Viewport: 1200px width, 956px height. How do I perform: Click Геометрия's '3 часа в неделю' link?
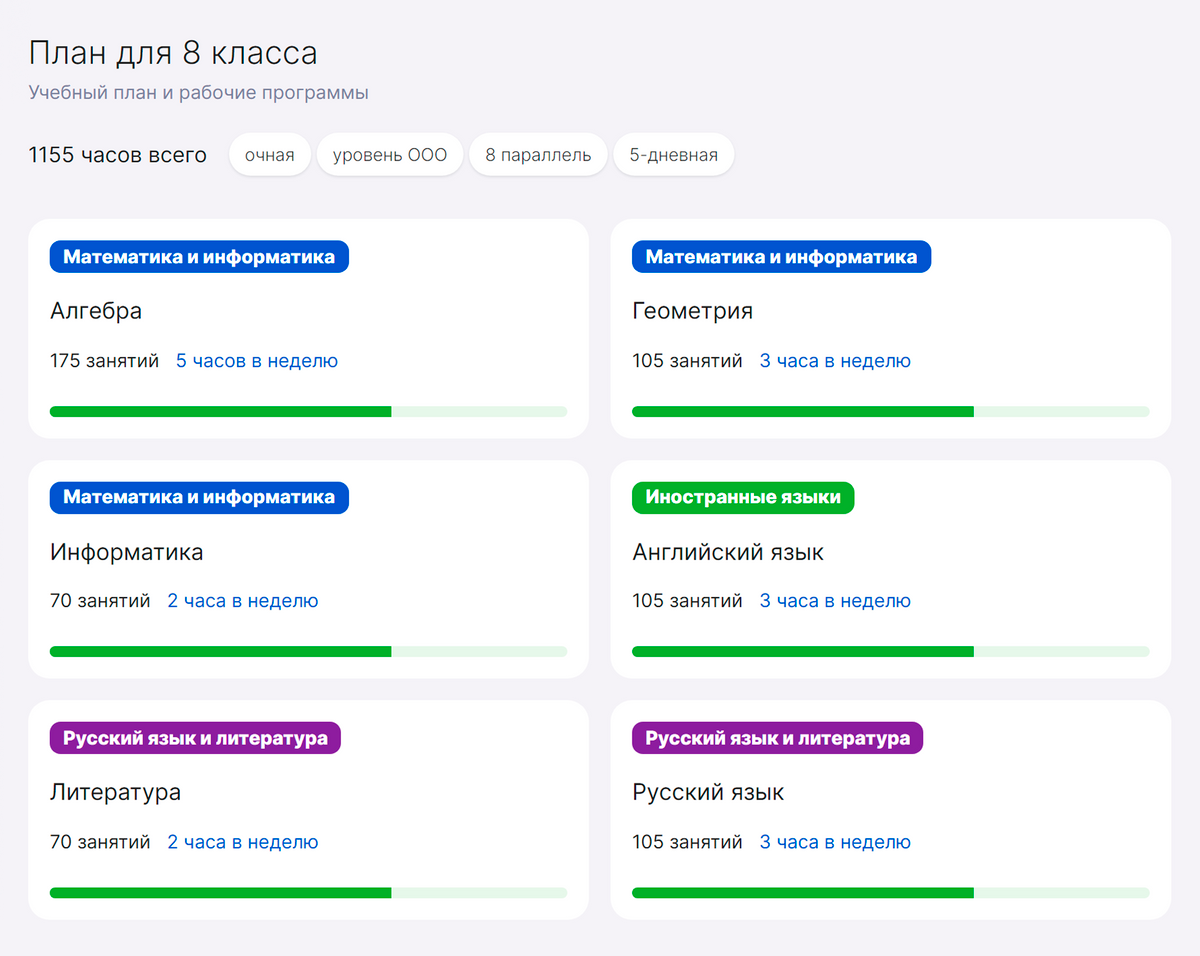click(x=835, y=361)
